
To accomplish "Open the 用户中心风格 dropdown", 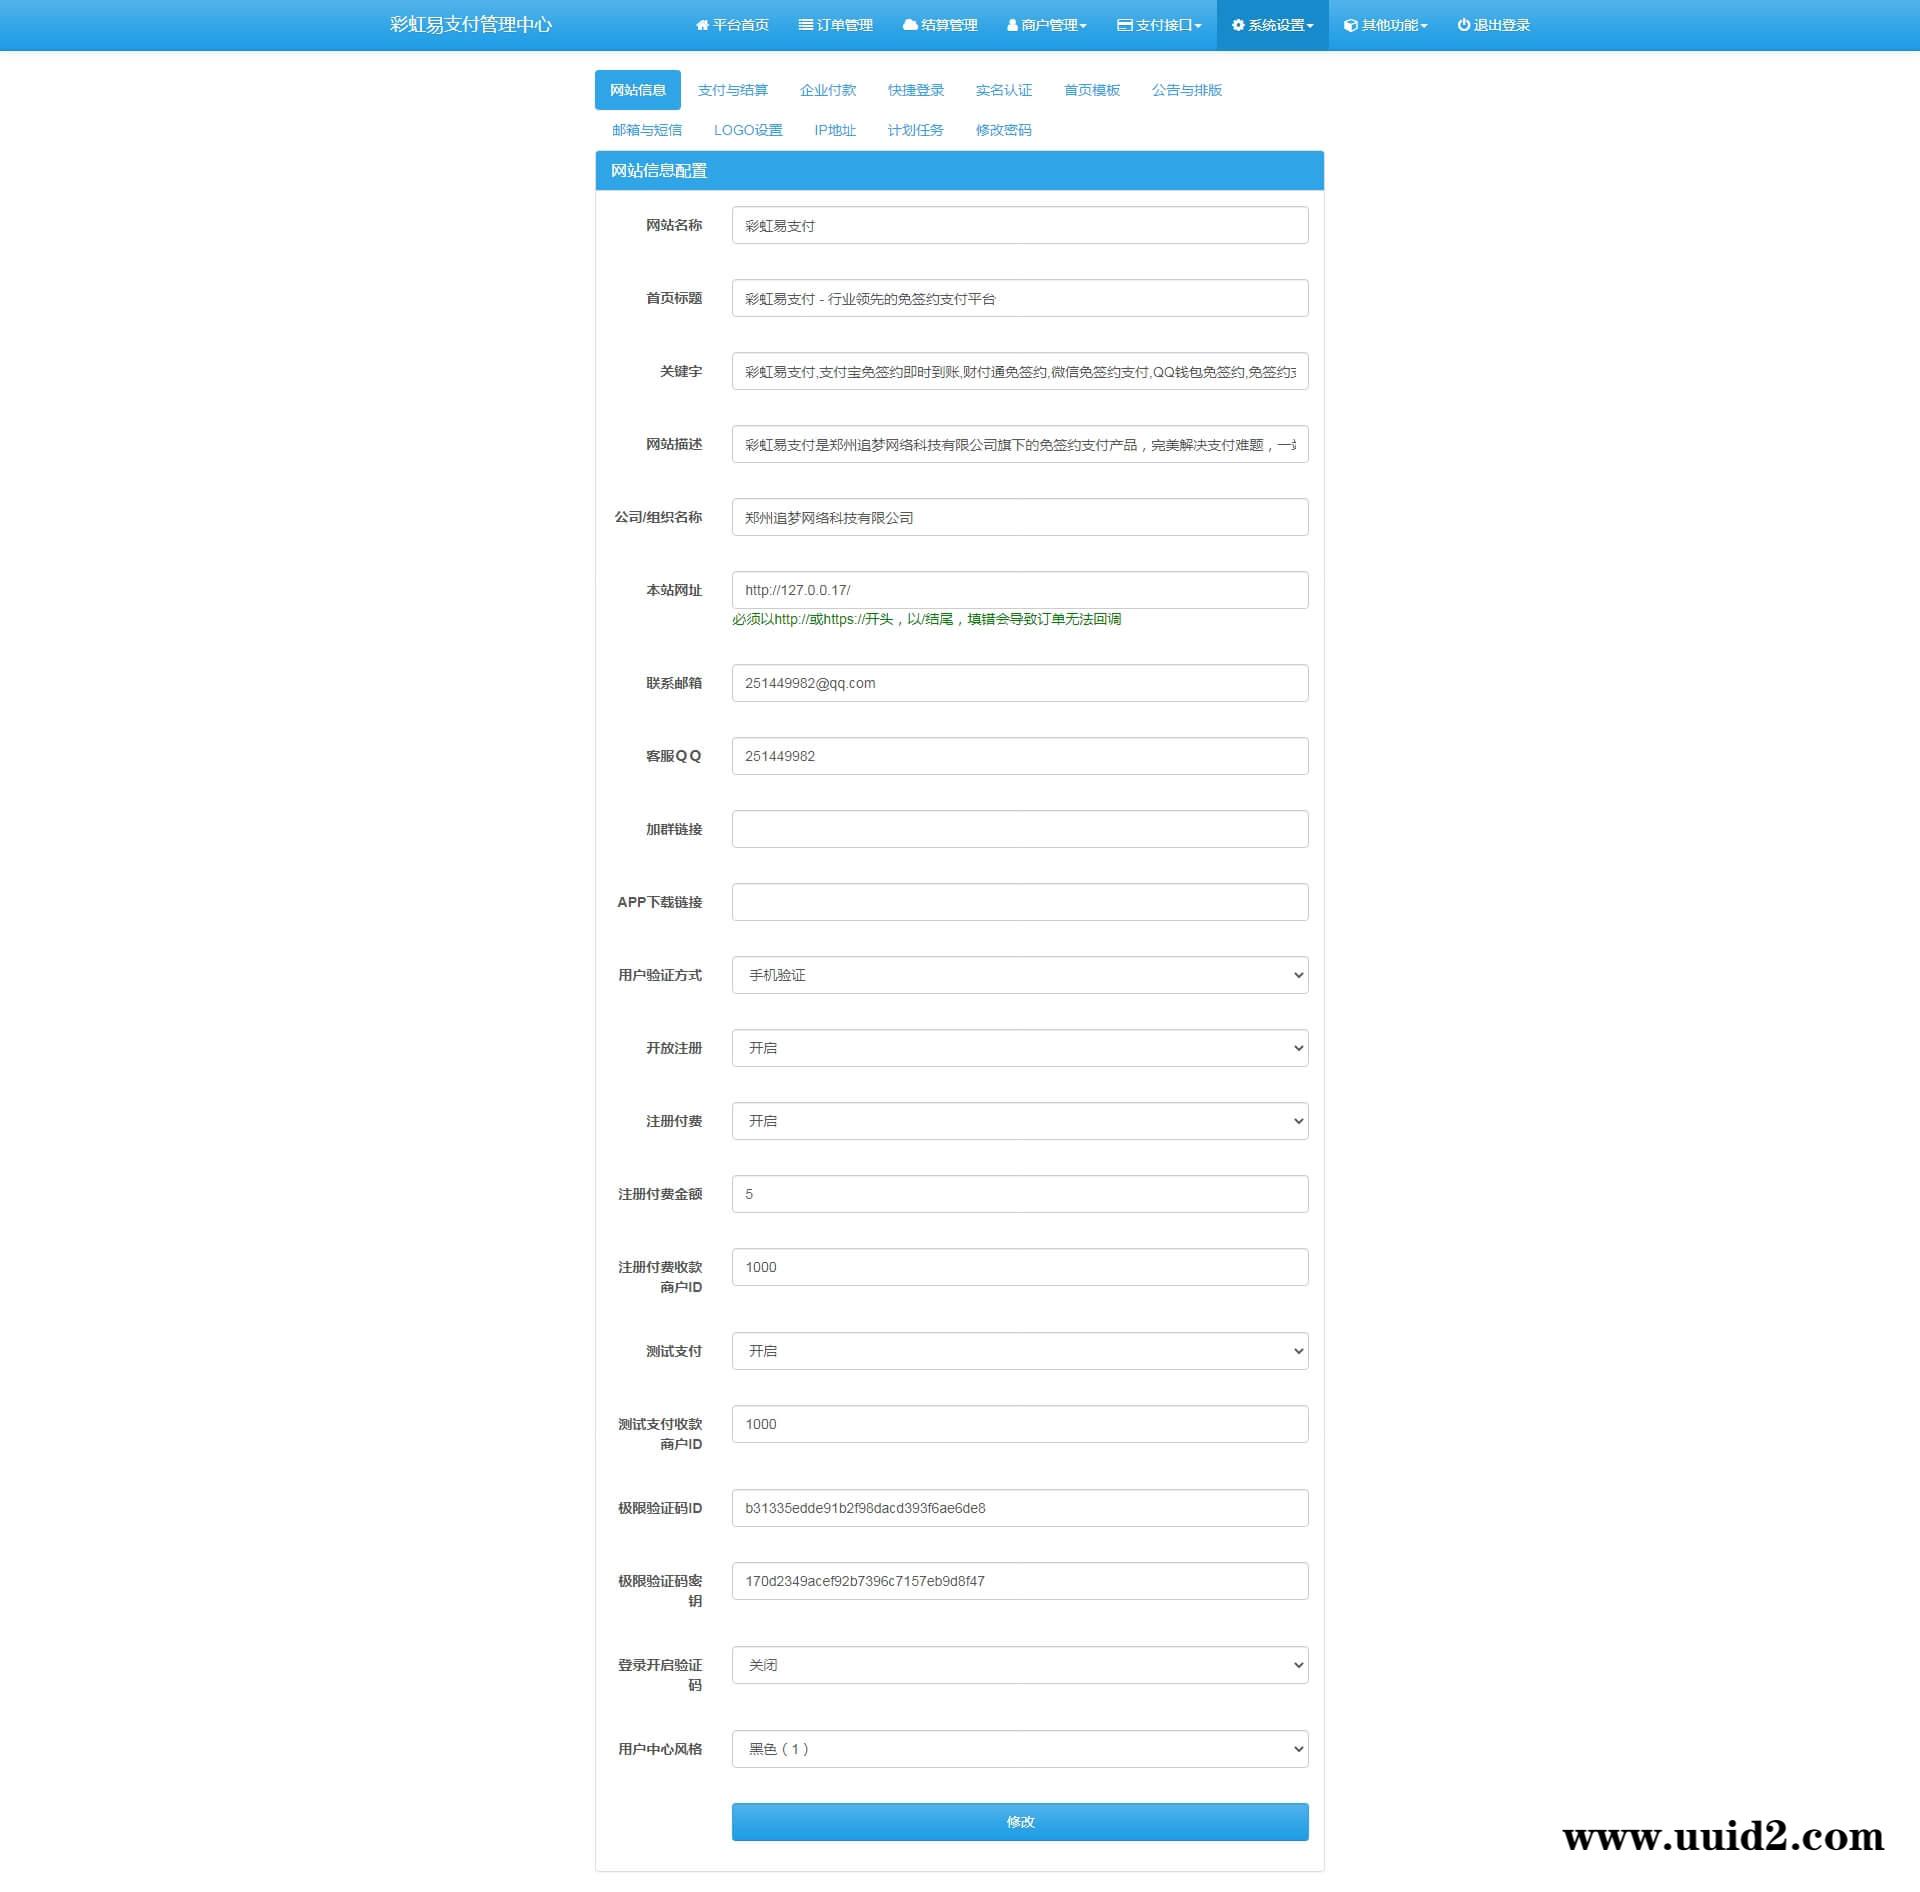I will click(1019, 1749).
